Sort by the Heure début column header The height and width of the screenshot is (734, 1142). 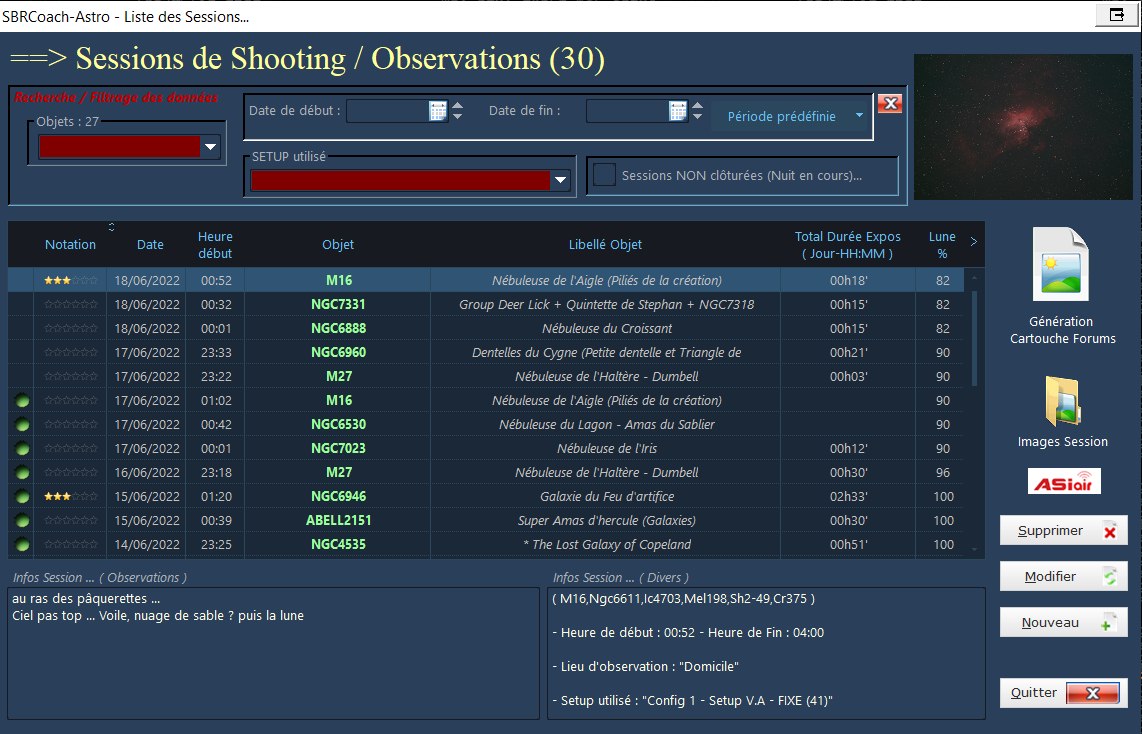point(215,245)
